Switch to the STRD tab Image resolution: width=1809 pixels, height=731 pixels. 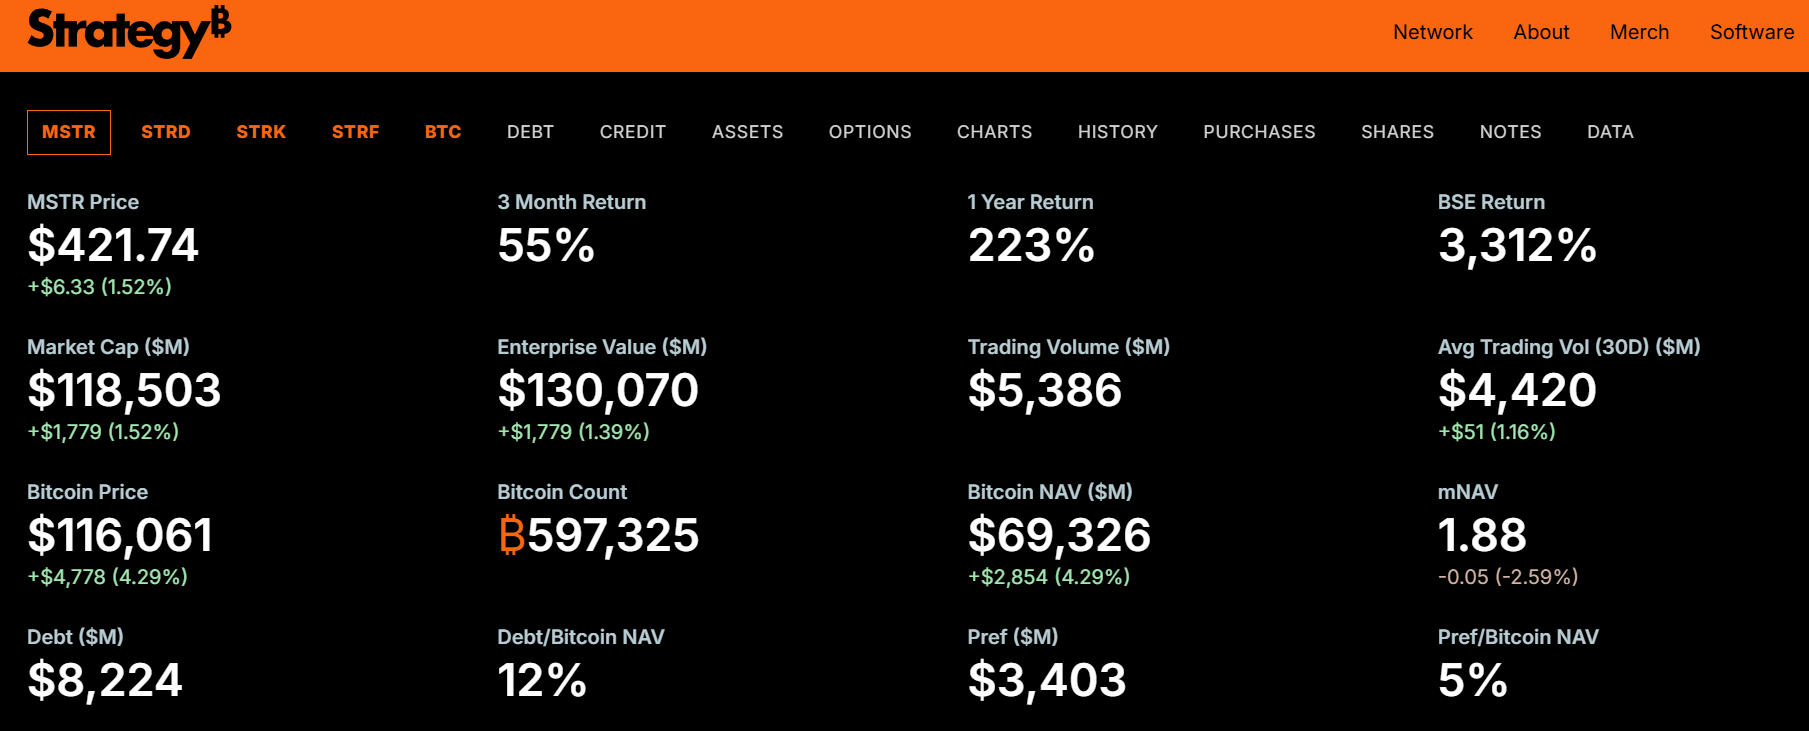point(166,132)
